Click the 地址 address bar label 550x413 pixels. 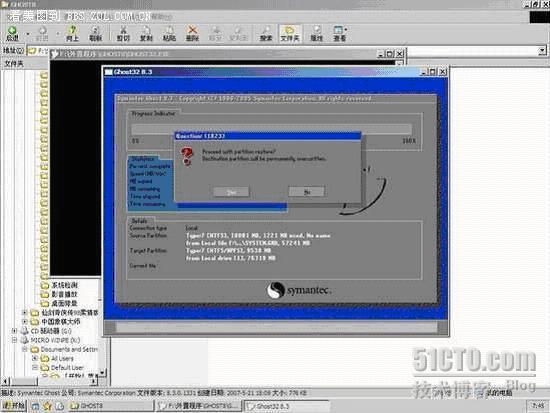pos(13,51)
